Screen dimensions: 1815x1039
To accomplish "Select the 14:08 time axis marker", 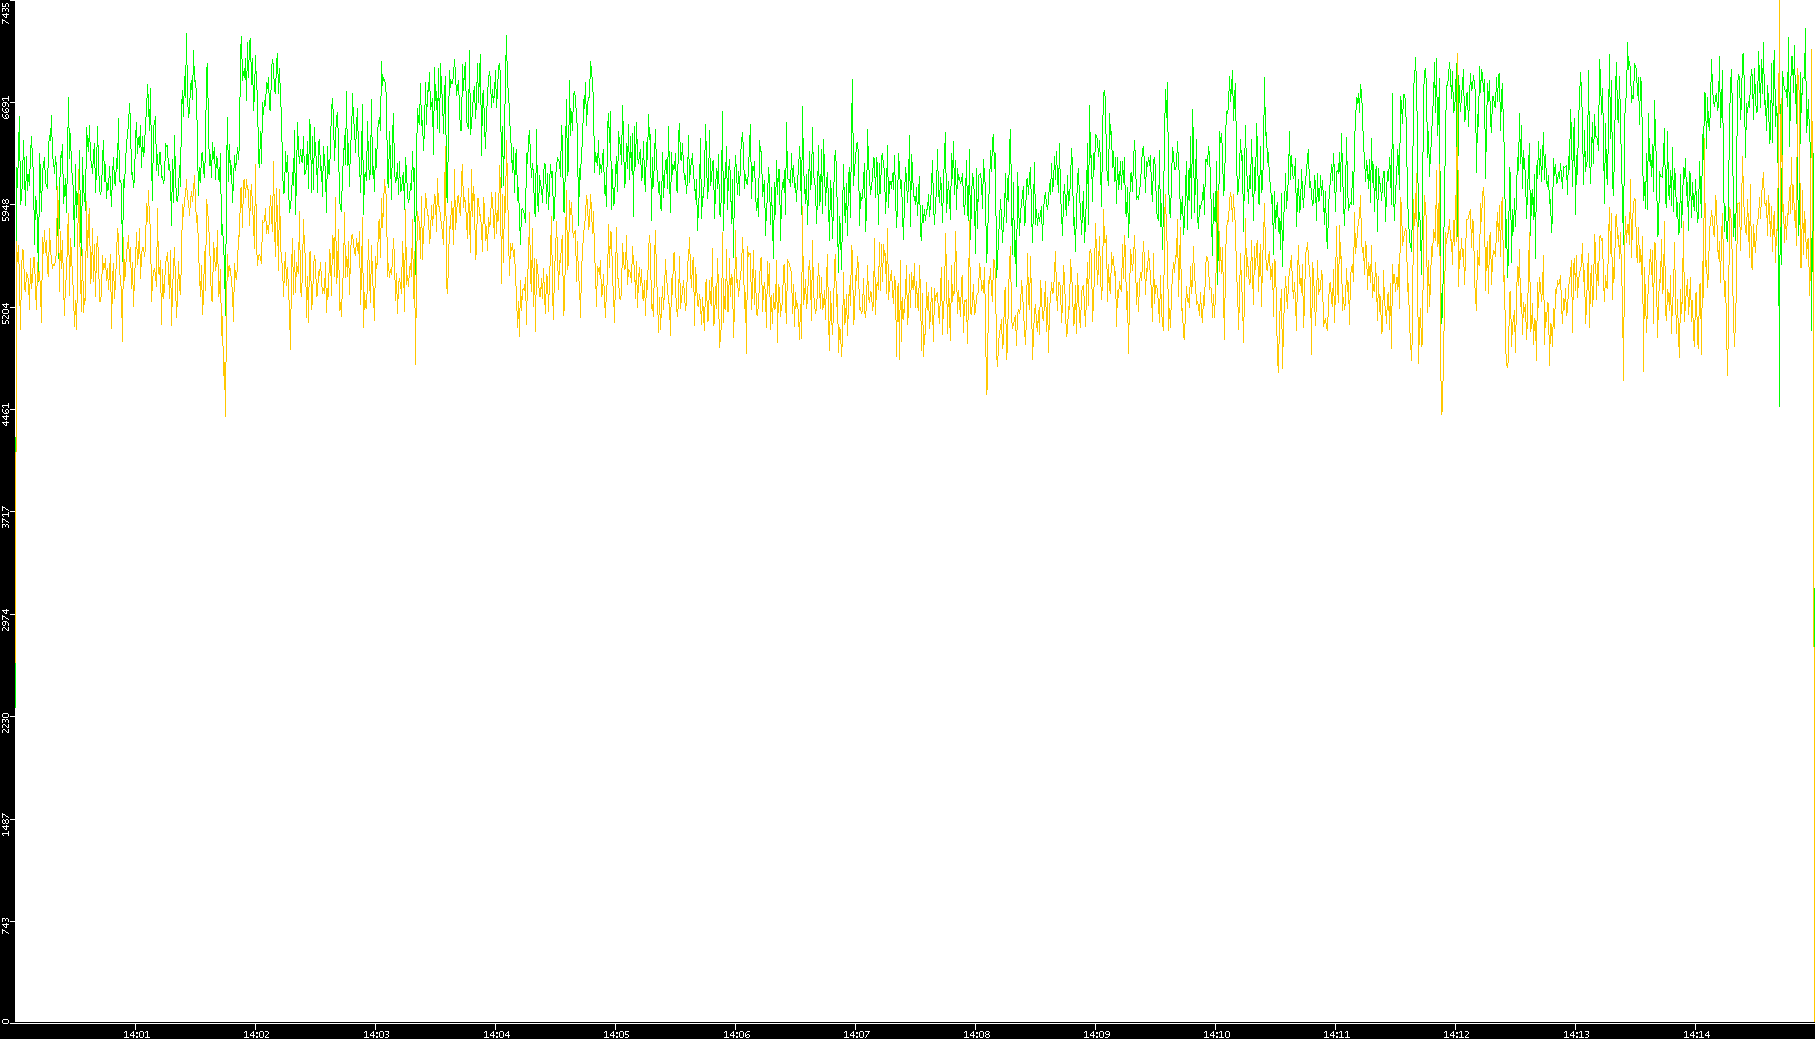I will click(x=976, y=1033).
